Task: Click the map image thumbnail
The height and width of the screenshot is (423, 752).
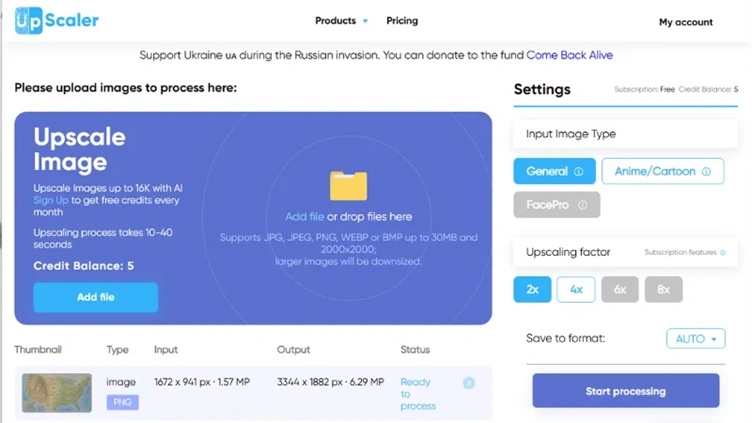Action: [x=57, y=393]
